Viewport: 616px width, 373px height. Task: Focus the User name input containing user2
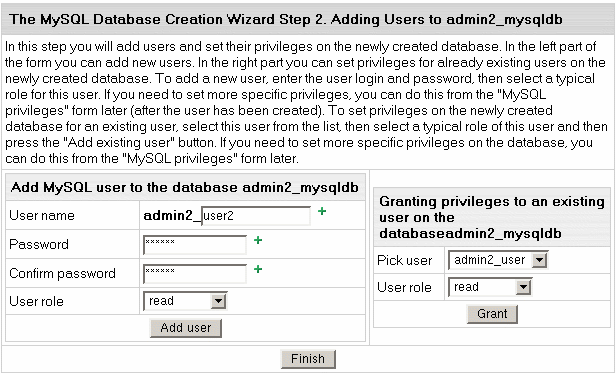pyautogui.click(x=256, y=216)
